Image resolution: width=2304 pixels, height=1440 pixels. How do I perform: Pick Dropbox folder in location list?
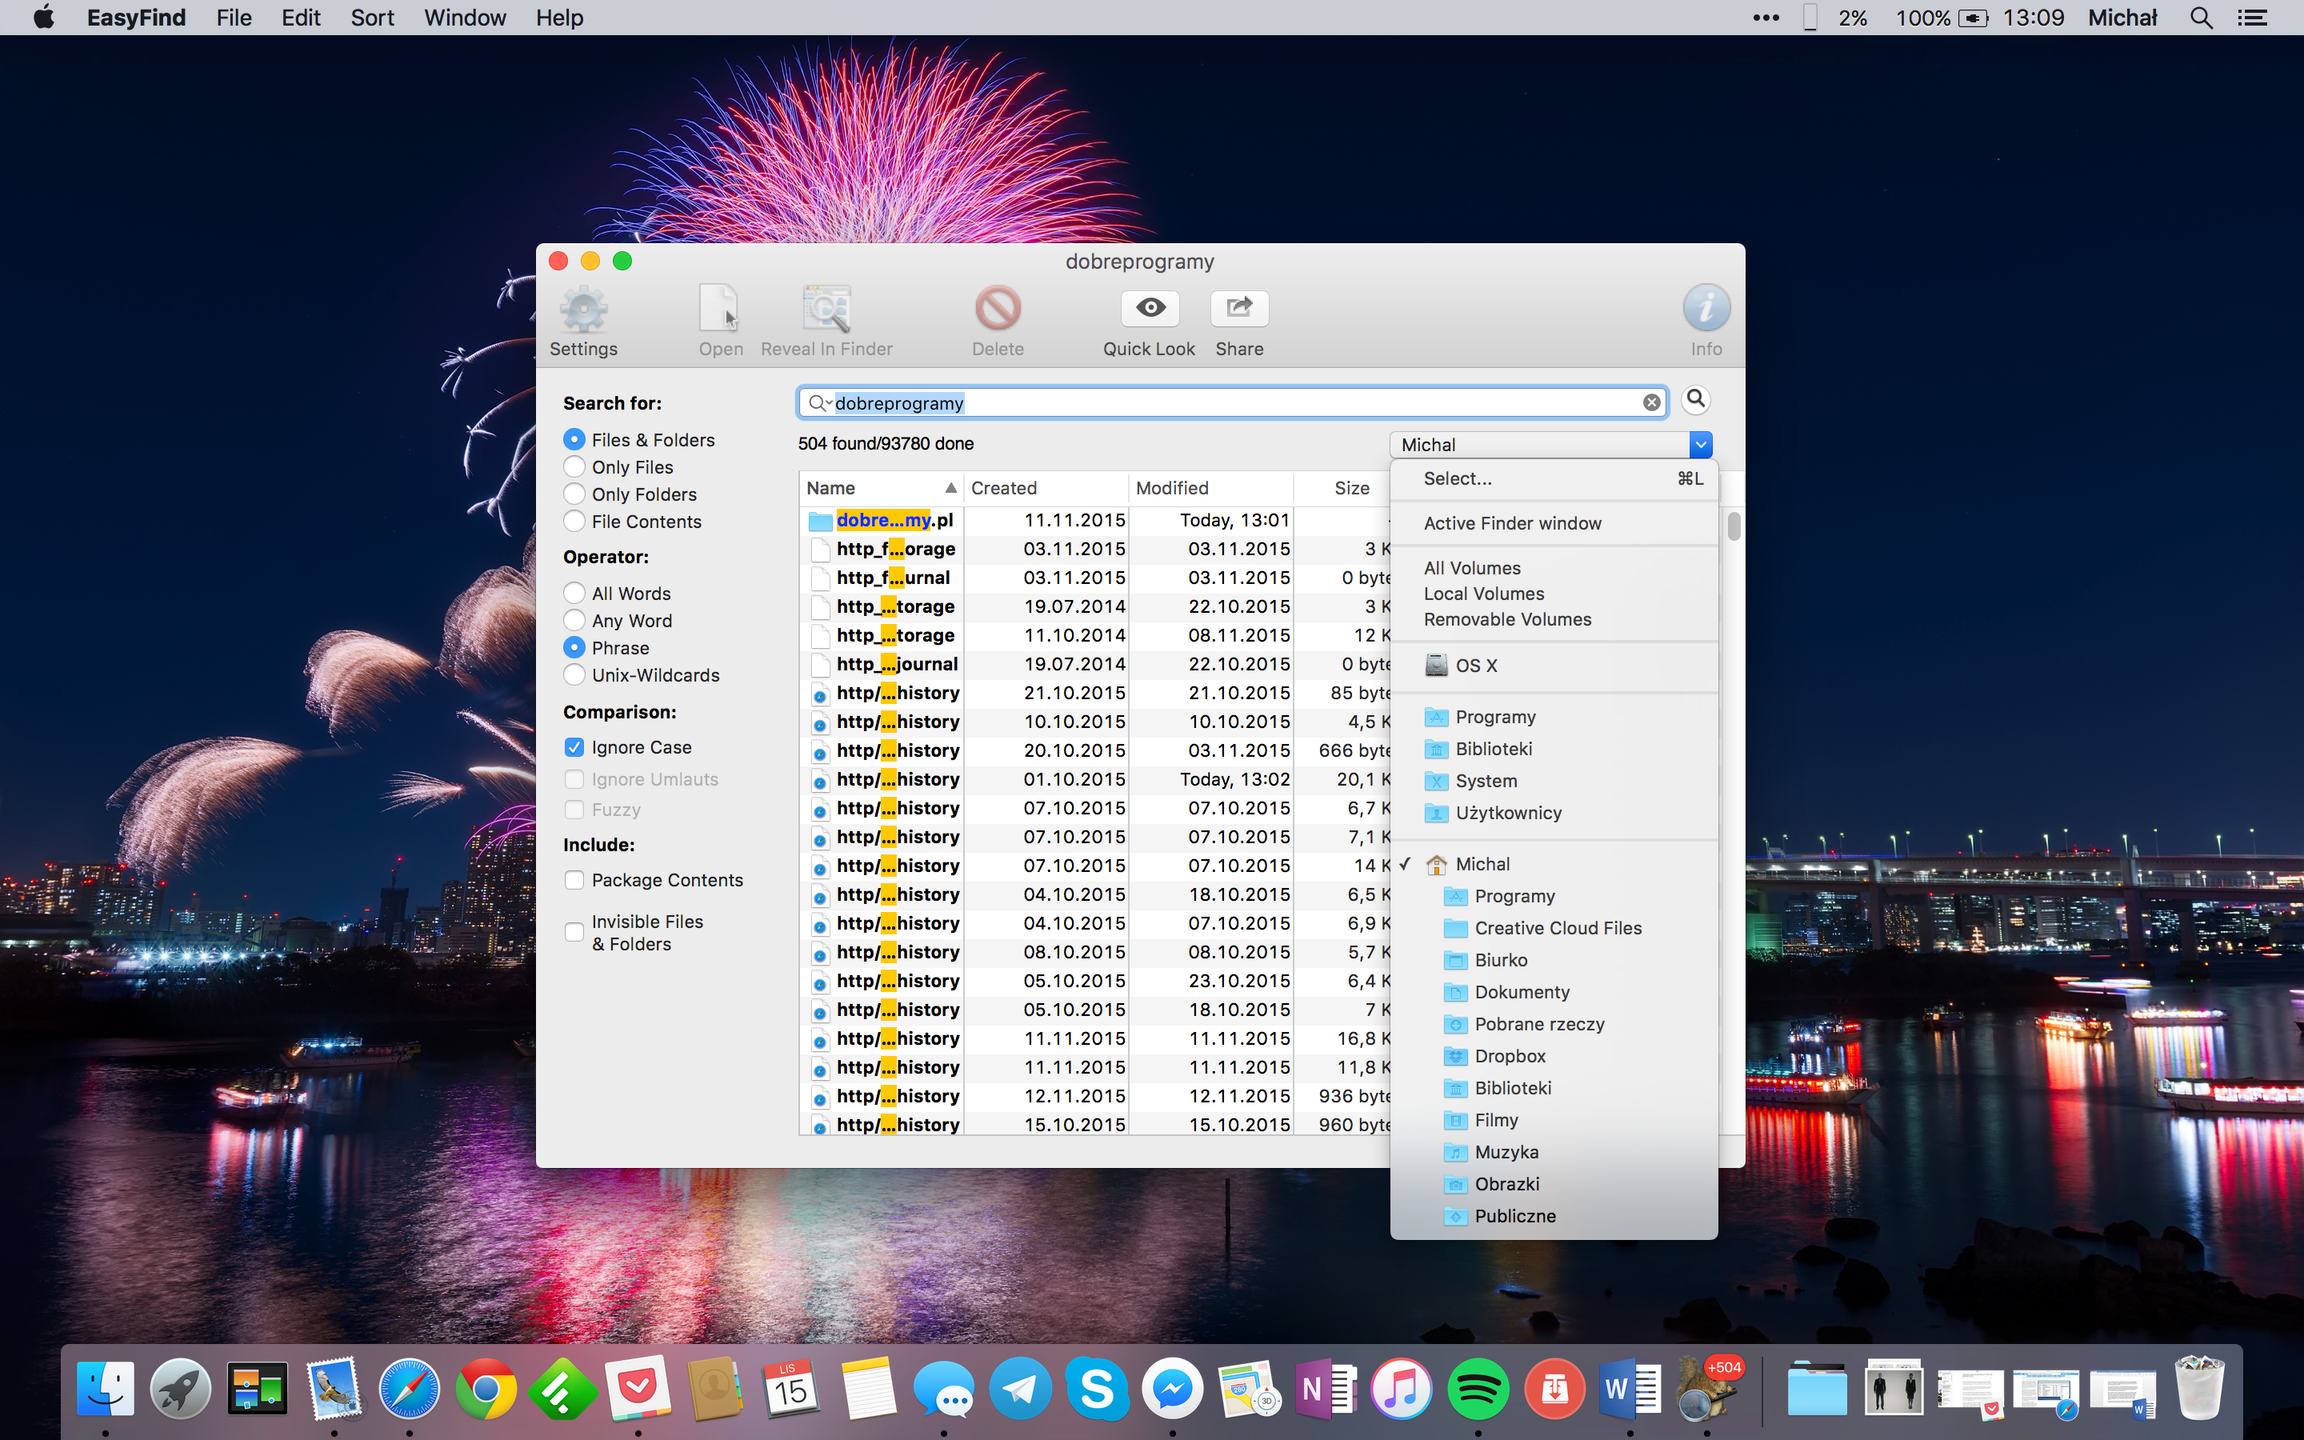[x=1509, y=1056]
